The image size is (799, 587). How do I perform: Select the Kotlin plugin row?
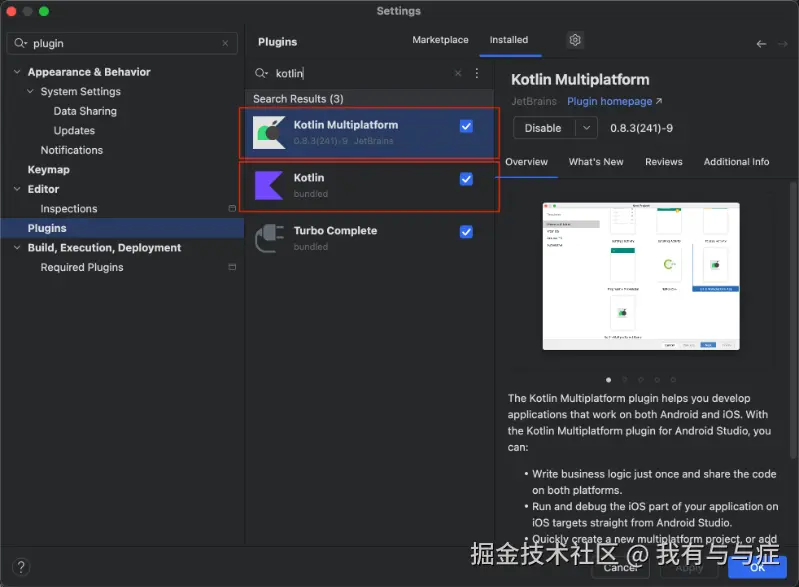tap(369, 185)
